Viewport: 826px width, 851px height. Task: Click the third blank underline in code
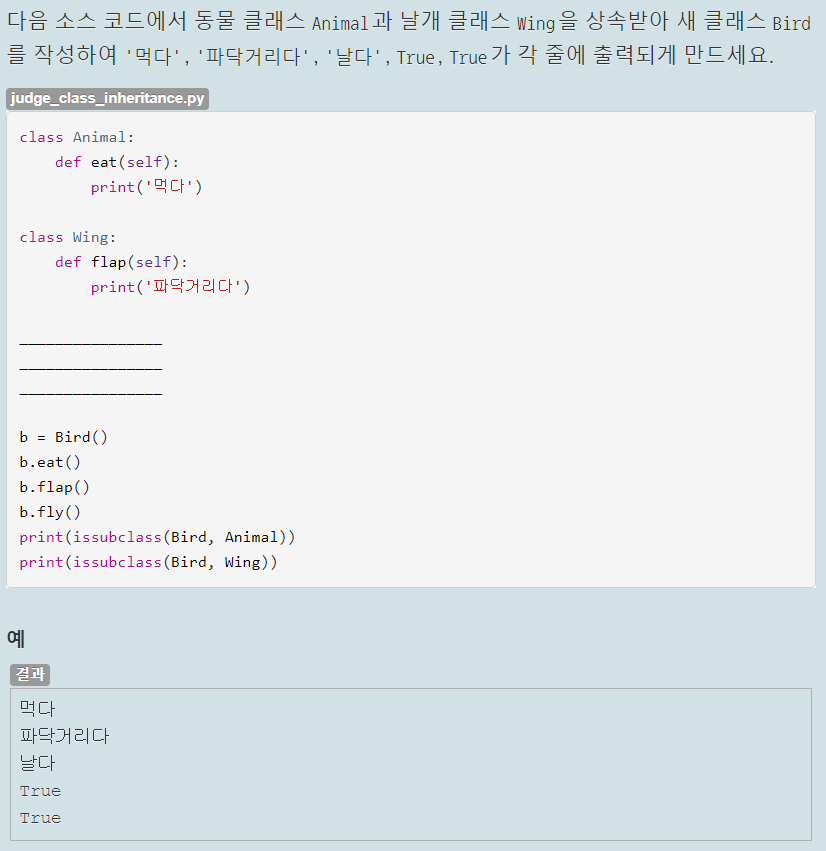pyautogui.click(x=91, y=394)
